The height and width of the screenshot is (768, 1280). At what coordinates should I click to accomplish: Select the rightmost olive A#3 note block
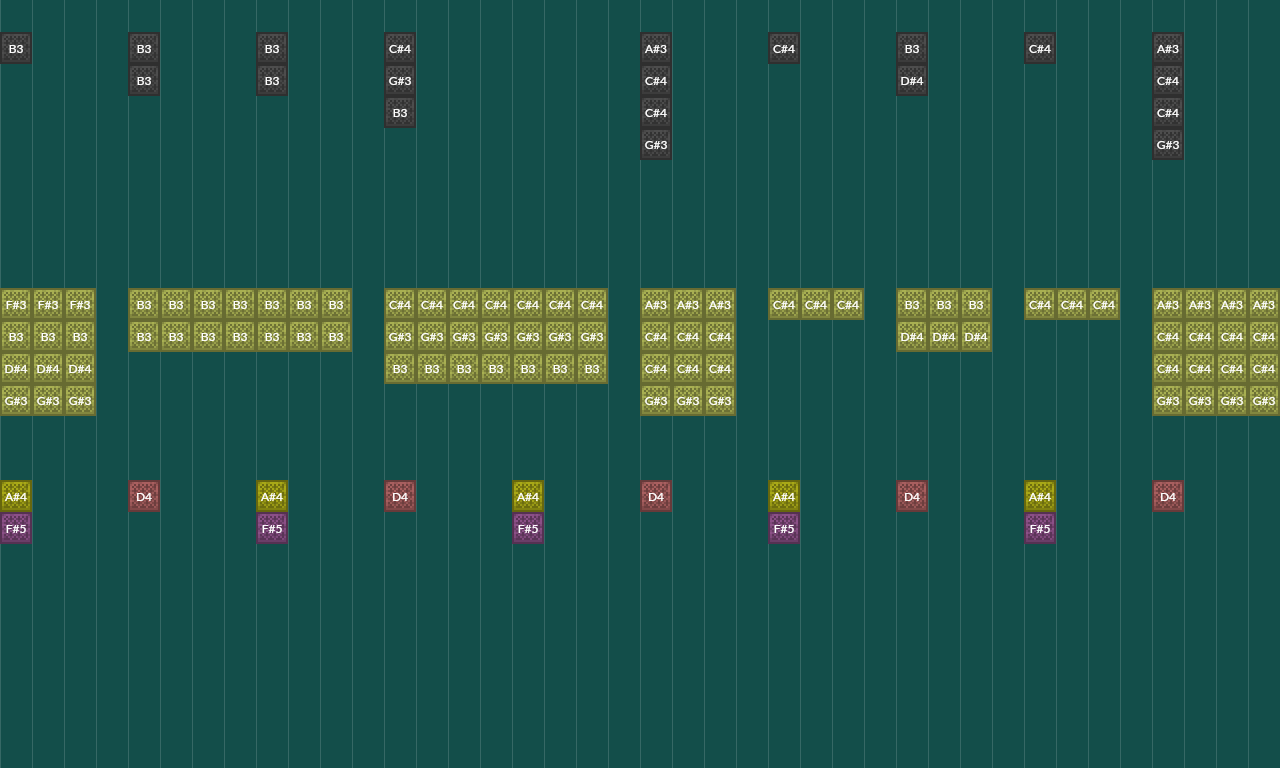coord(1264,305)
